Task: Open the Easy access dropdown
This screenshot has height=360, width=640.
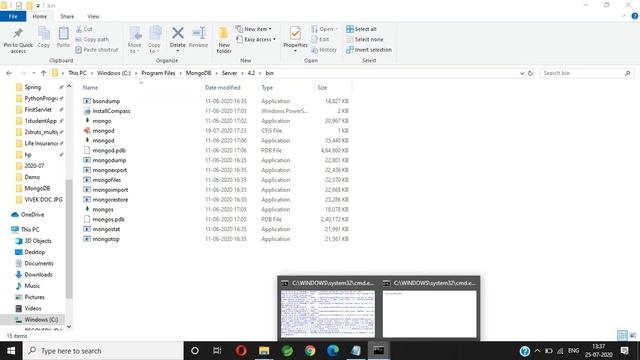Action: click(256, 39)
